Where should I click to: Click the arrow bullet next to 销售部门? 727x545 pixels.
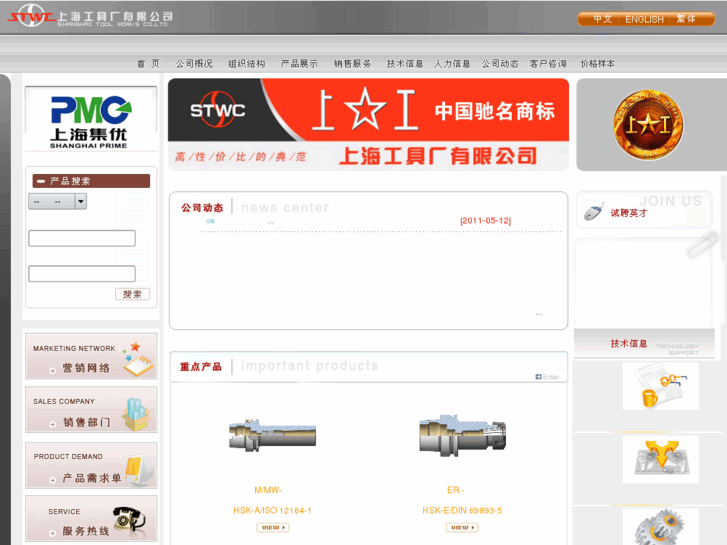(x=52, y=424)
